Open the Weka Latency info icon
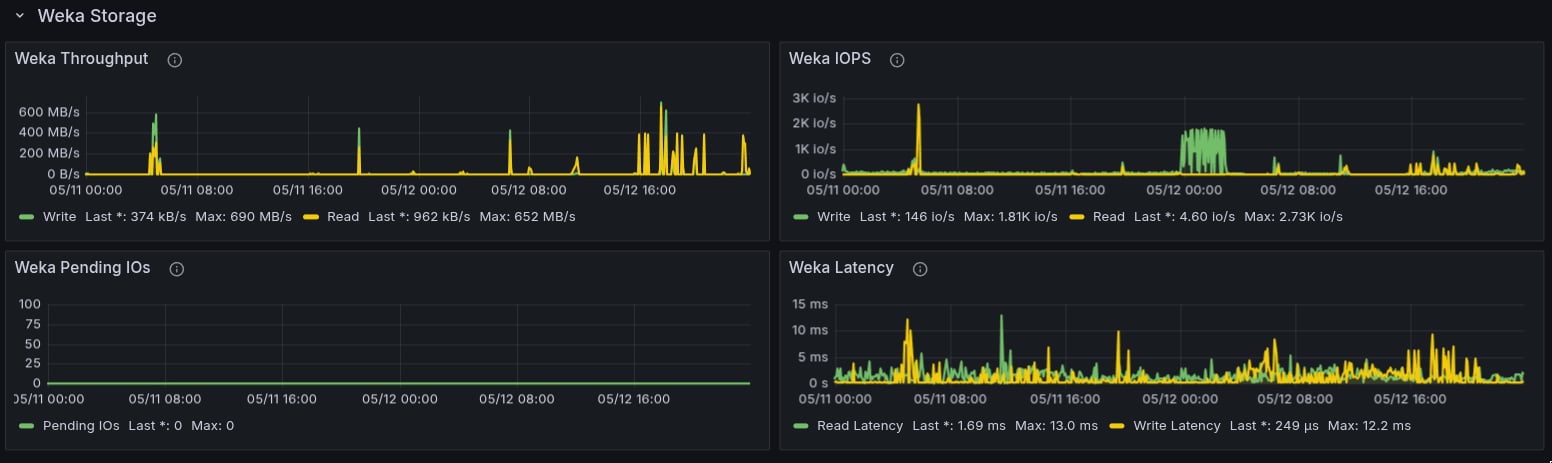Image resolution: width=1552 pixels, height=463 pixels. pos(920,269)
